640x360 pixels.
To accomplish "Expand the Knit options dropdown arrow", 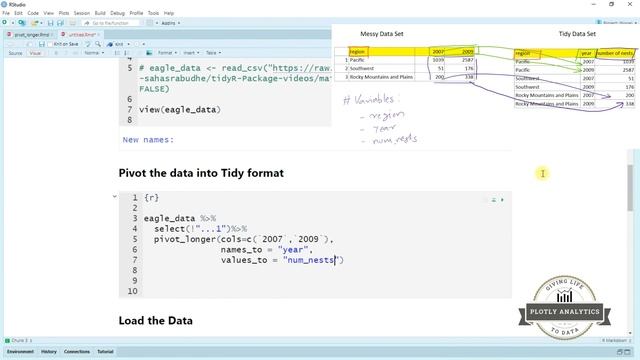I will tap(129, 44).
